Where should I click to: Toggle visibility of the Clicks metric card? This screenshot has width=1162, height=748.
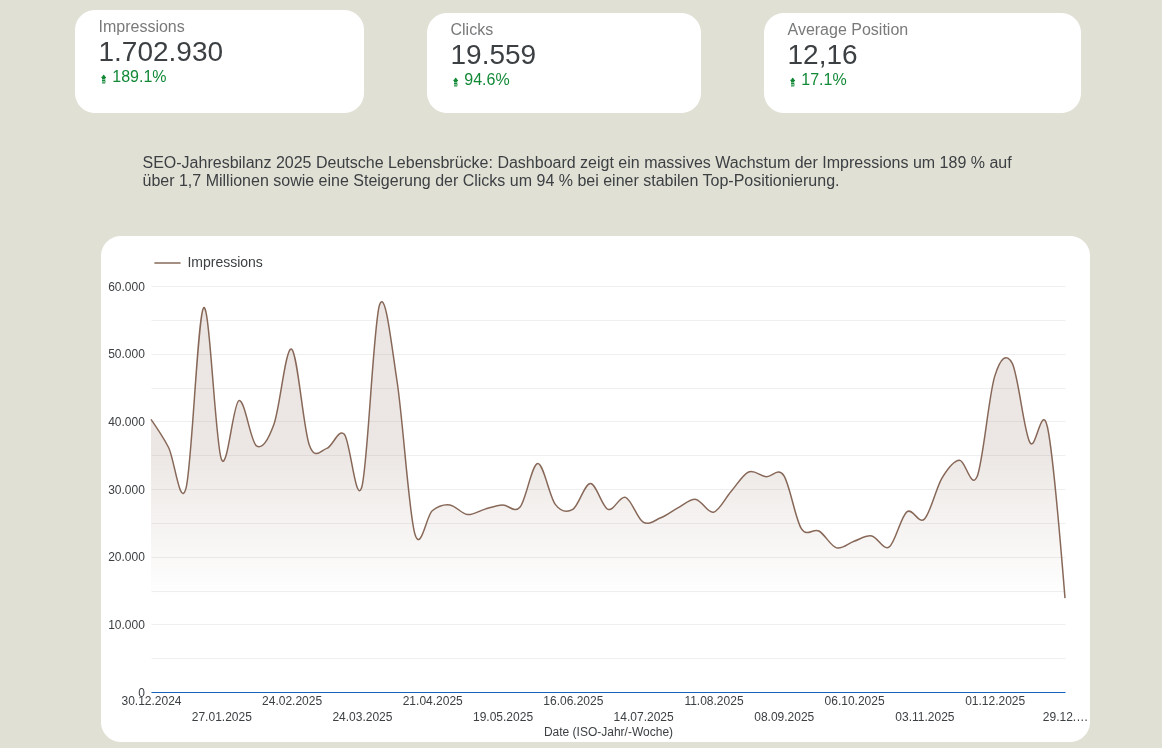[563, 62]
